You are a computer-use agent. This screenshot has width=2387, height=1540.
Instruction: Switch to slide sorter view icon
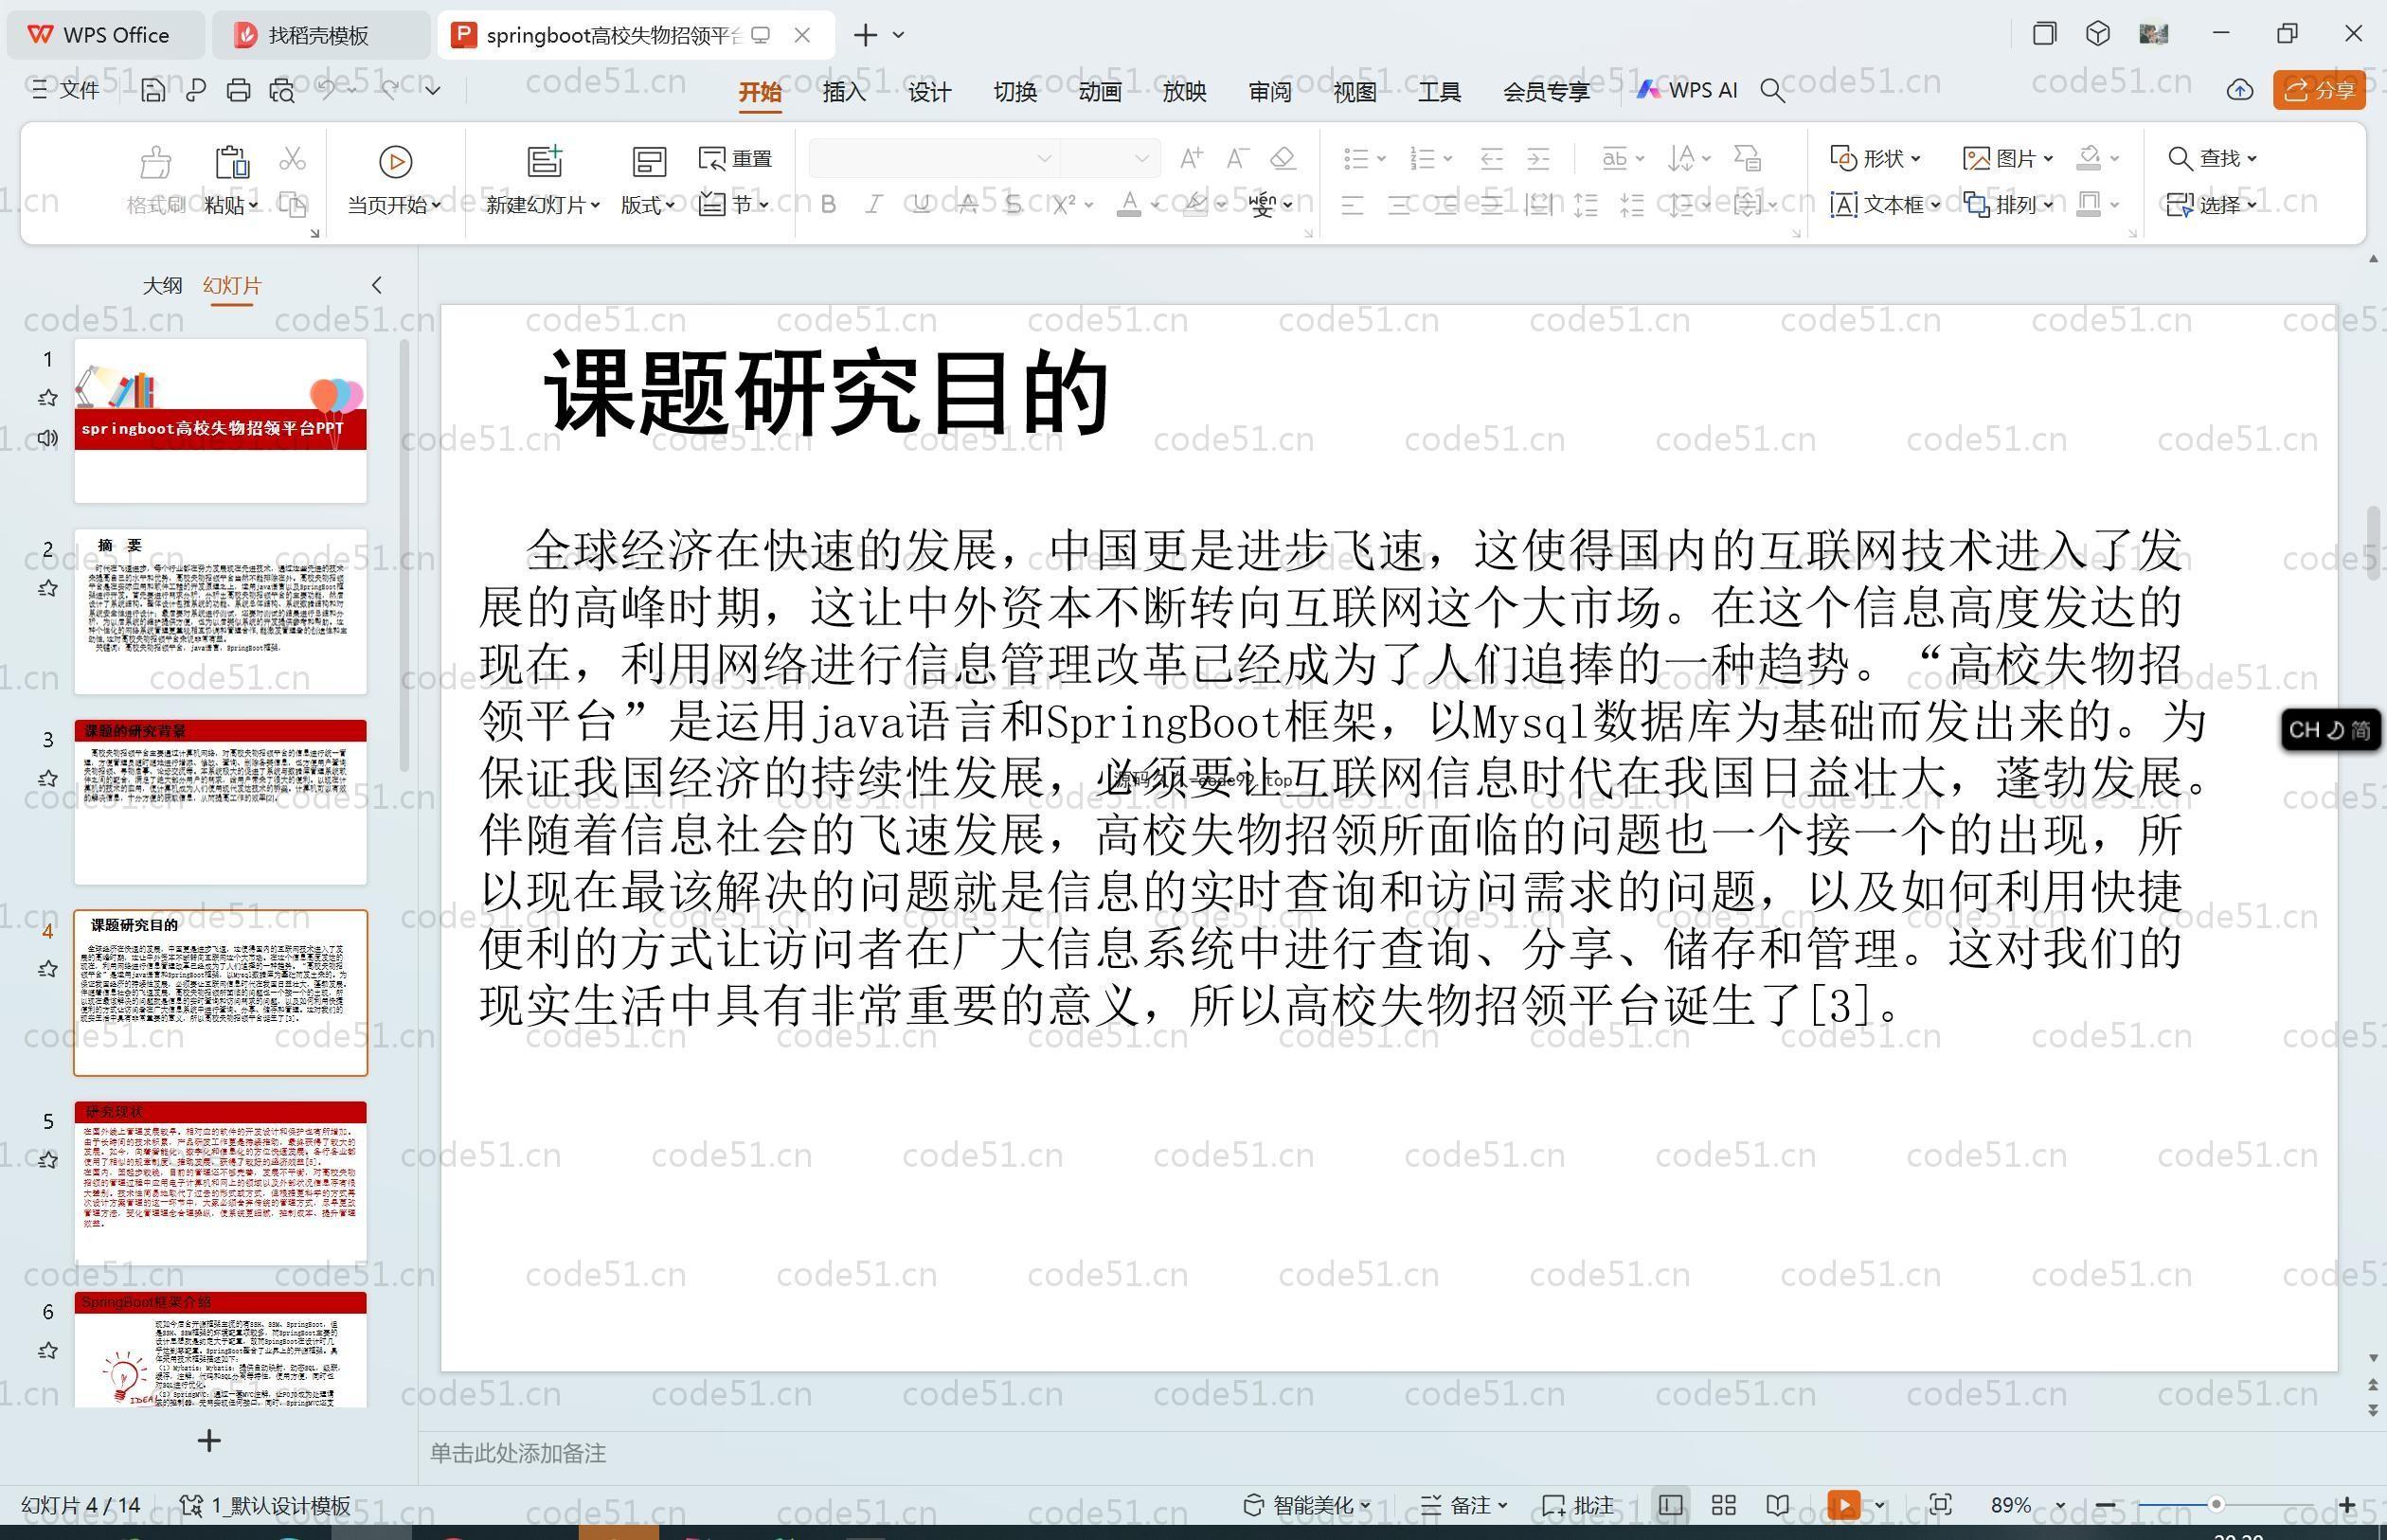pos(1723,1505)
